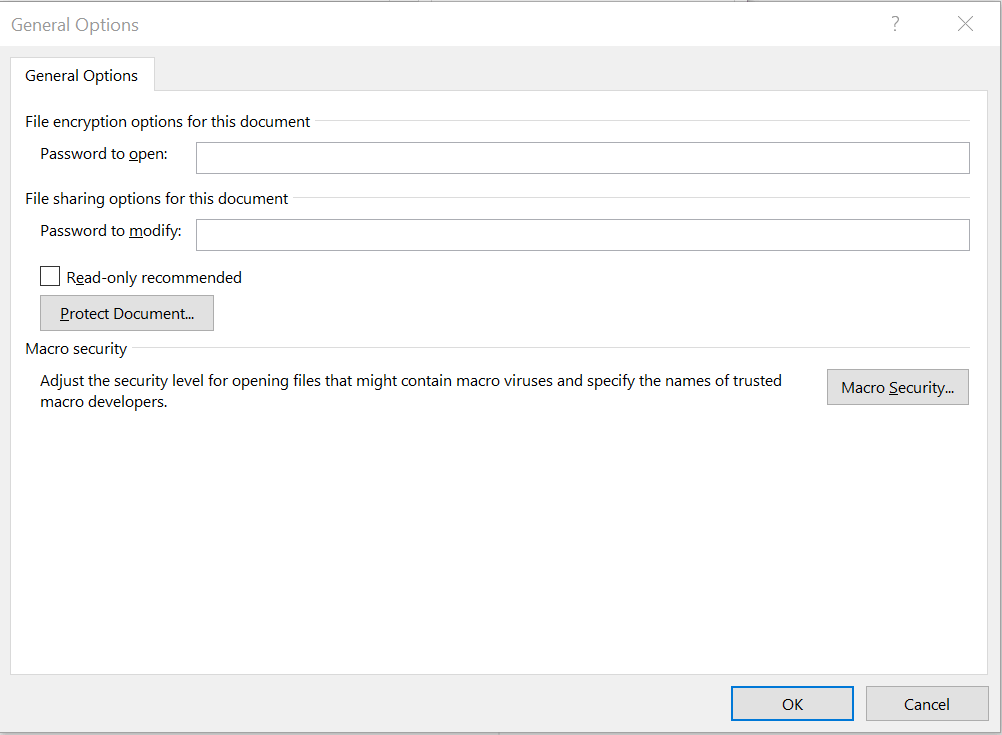1002x735 pixels.
Task: Confirm settings with the OK button
Action: 792,703
